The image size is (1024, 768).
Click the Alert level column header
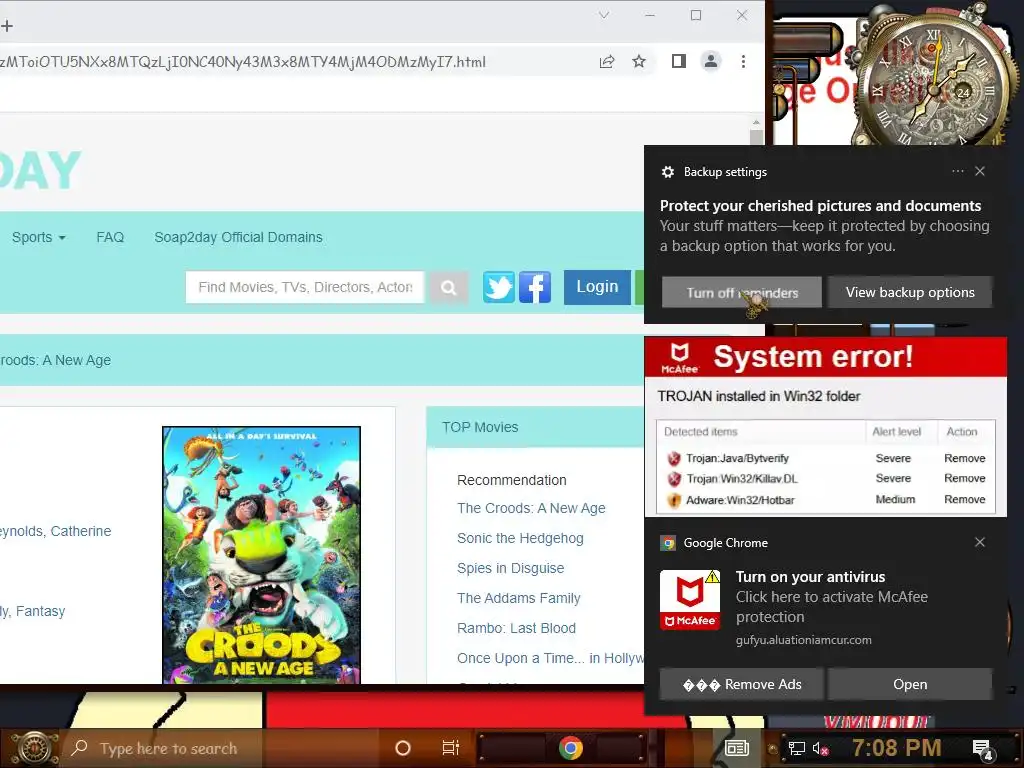click(897, 432)
